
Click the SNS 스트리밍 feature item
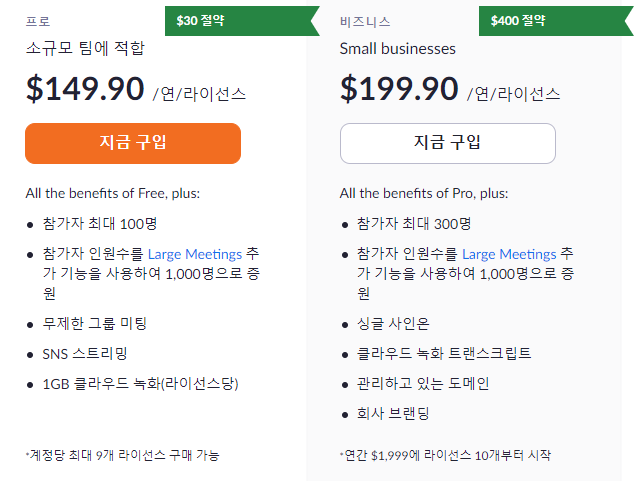(x=86, y=353)
